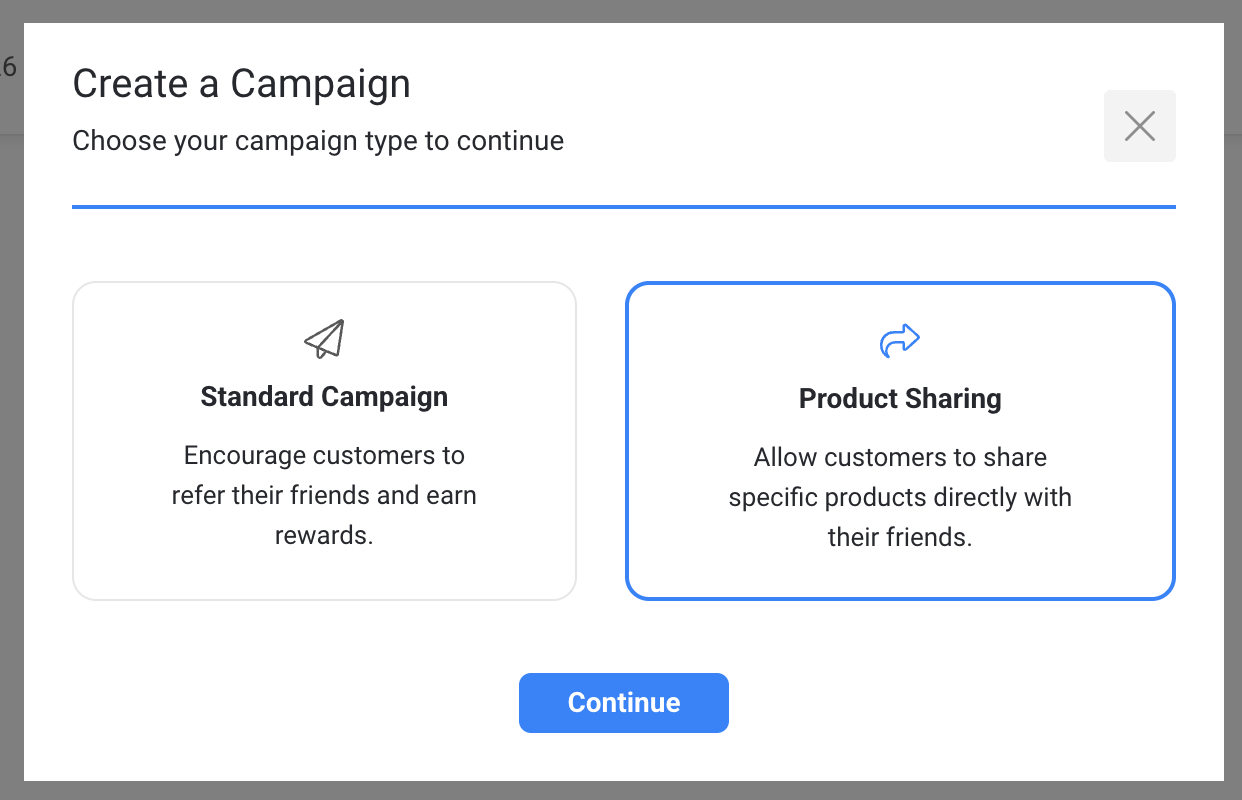The height and width of the screenshot is (800, 1242).
Task: Click "refer their friends and earn" text
Action: point(324,495)
